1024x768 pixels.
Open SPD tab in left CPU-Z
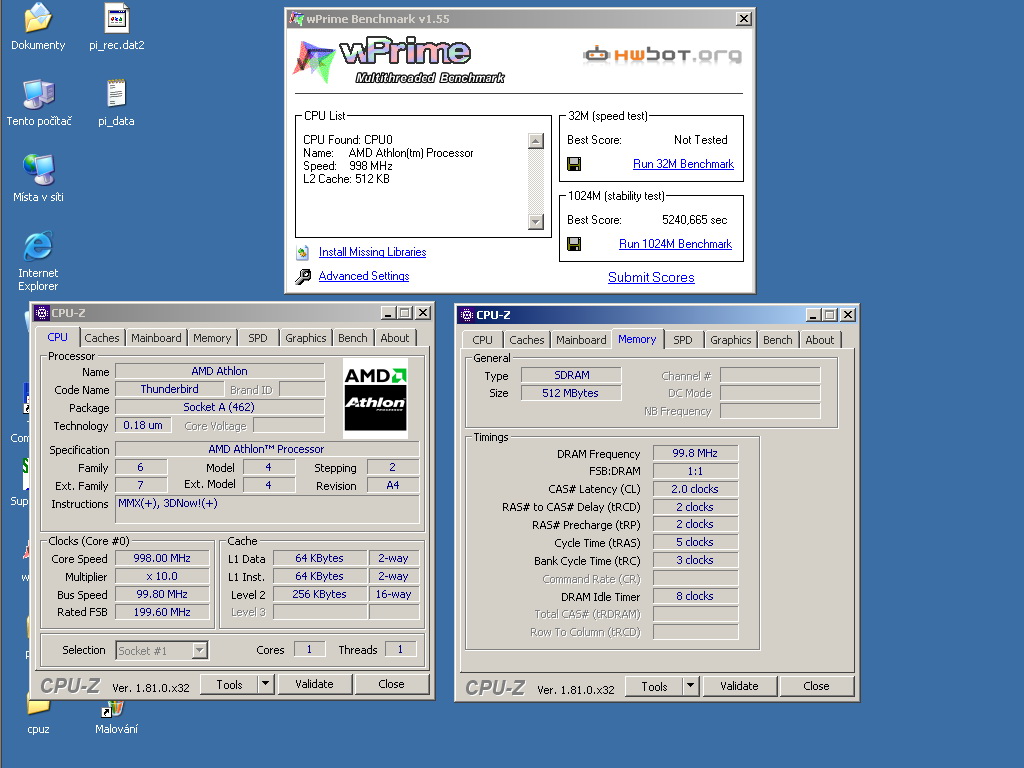pos(257,338)
